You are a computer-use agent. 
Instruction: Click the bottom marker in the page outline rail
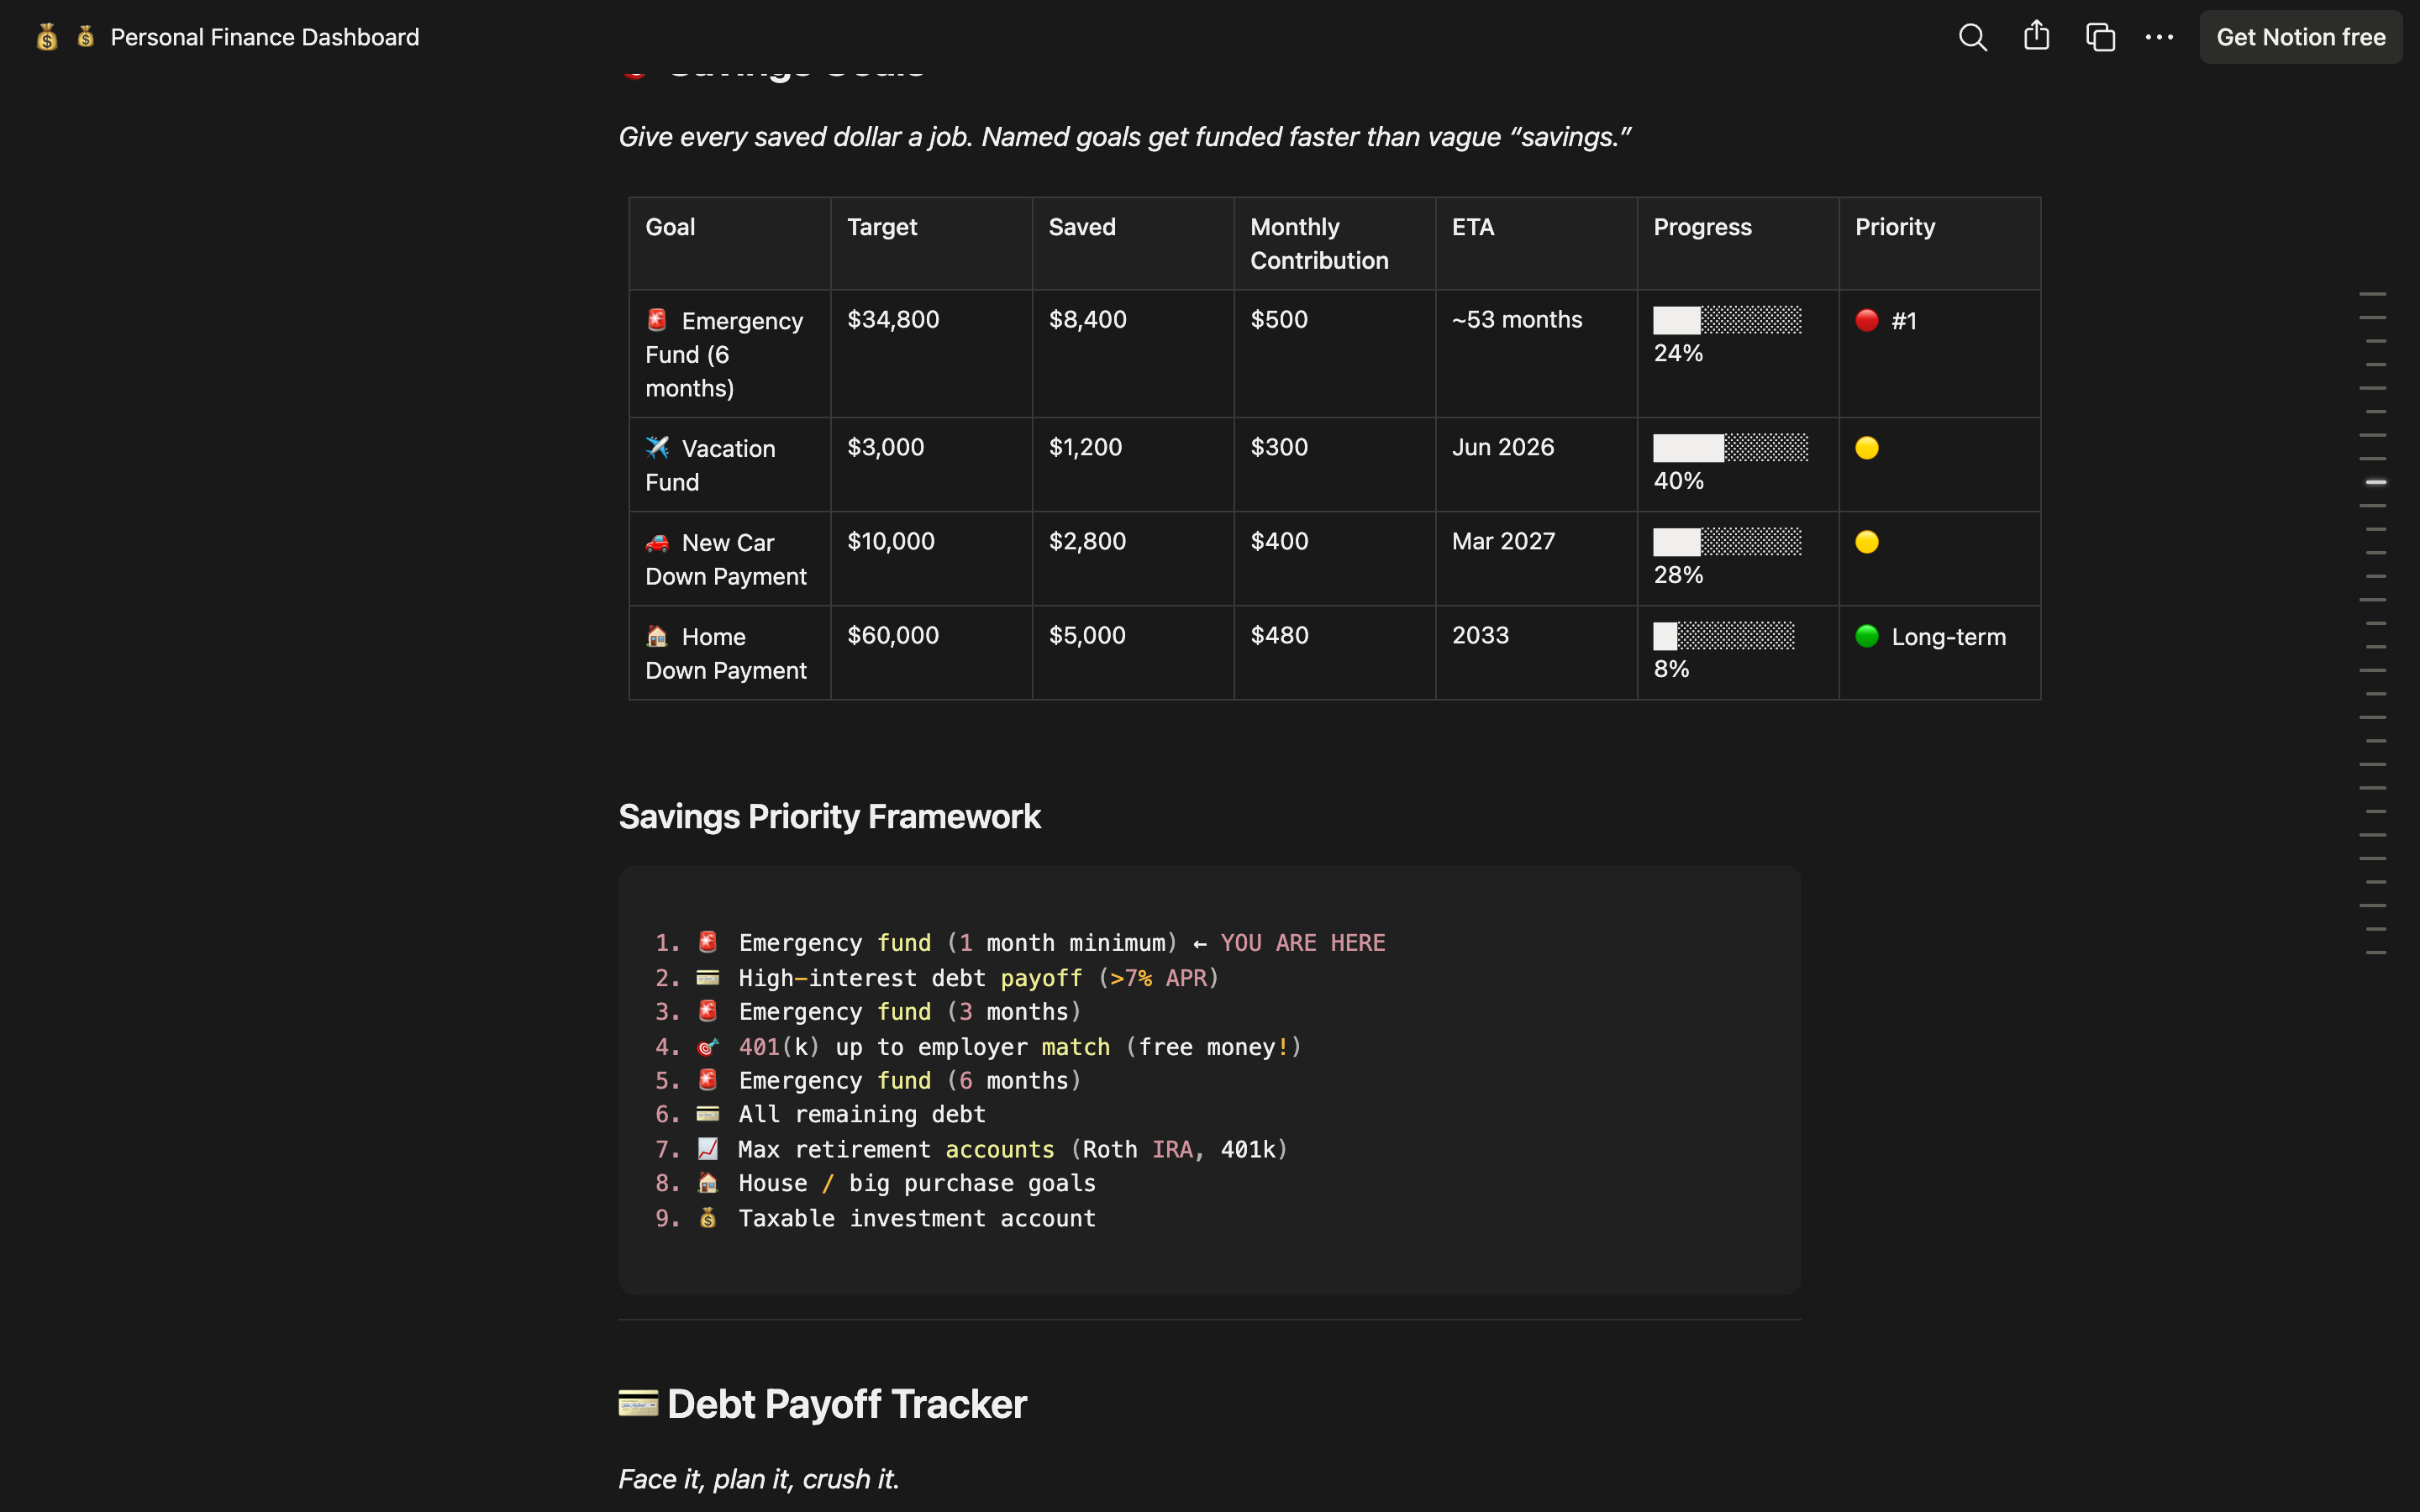point(2376,953)
